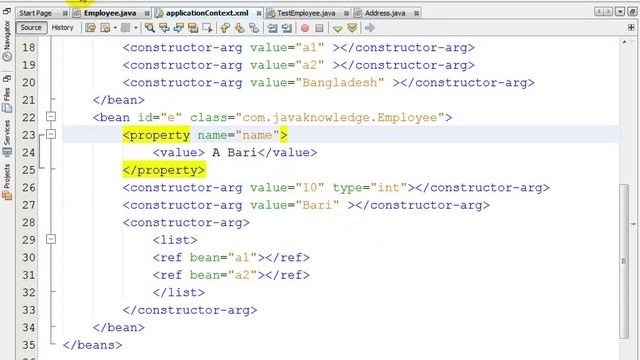
Task: Open the Forward history dropdown arrow
Action: click(136, 28)
